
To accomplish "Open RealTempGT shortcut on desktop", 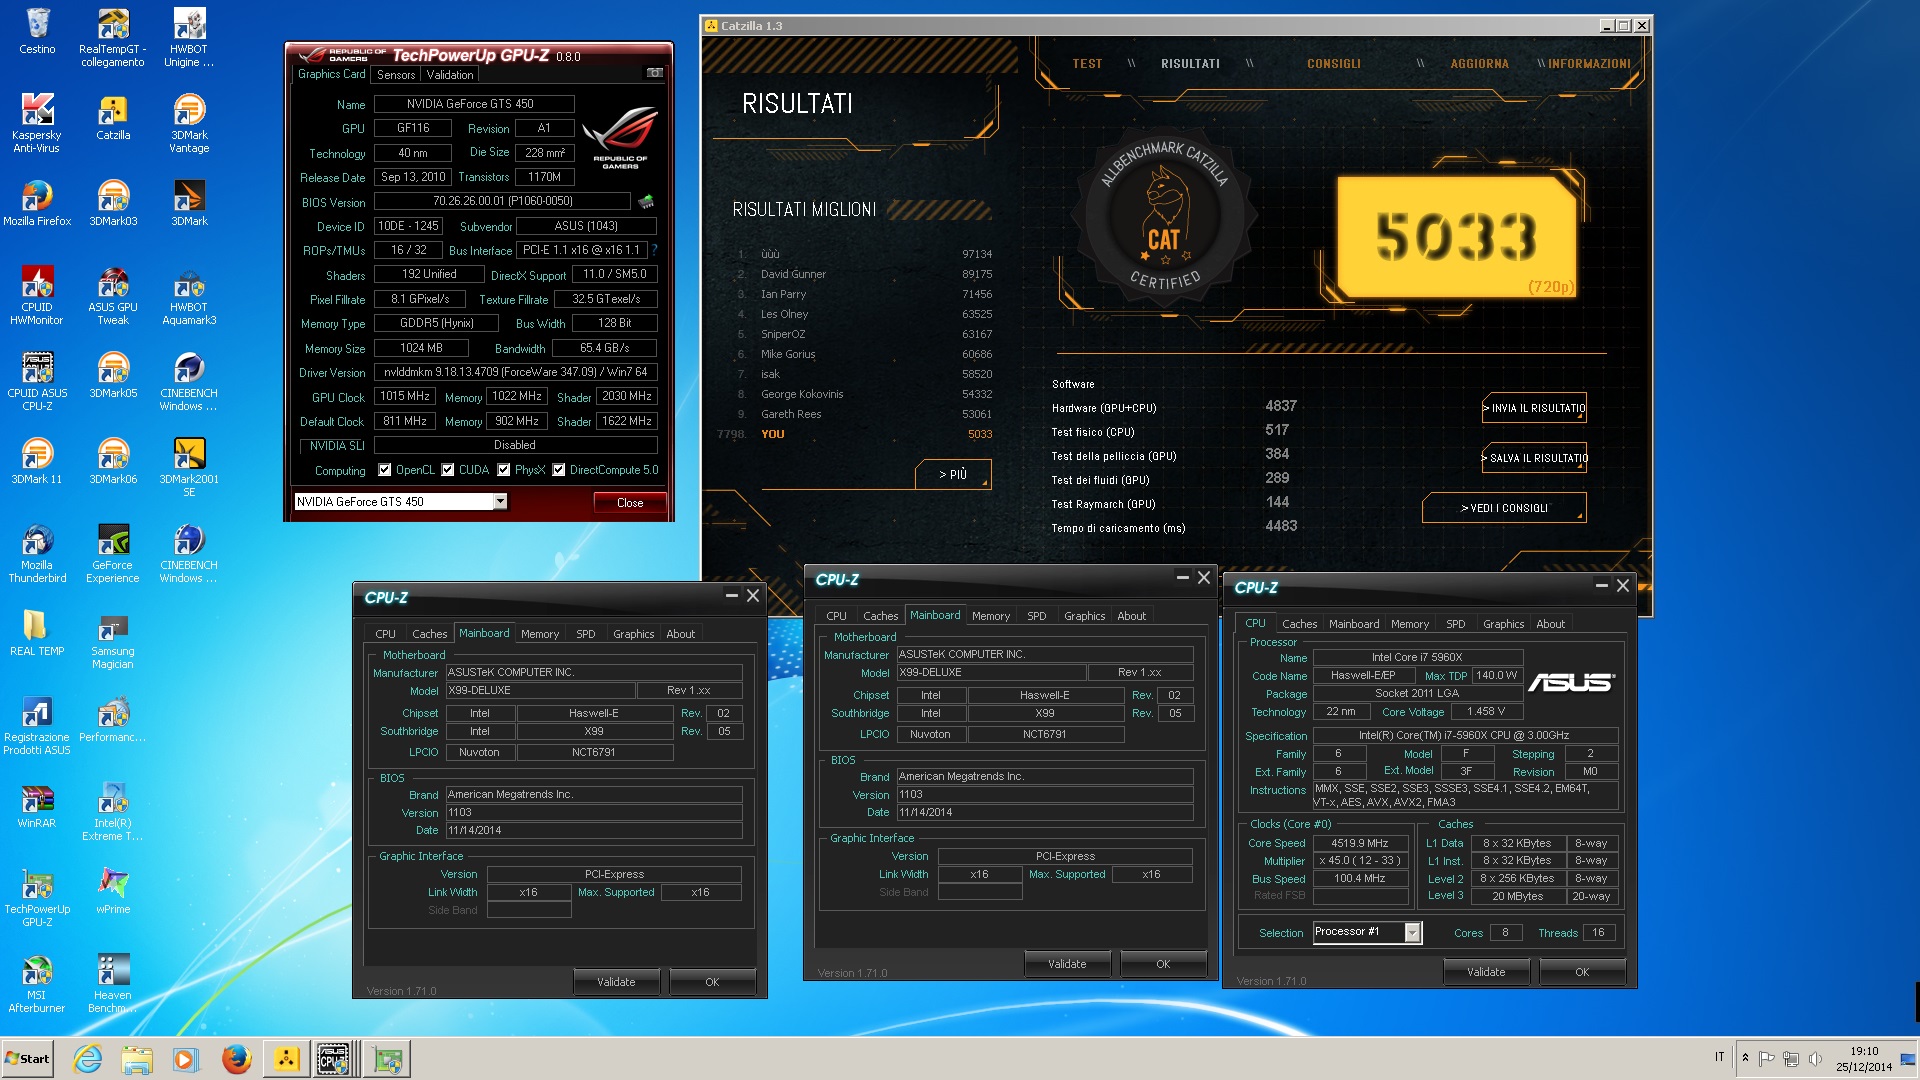I will point(113,37).
